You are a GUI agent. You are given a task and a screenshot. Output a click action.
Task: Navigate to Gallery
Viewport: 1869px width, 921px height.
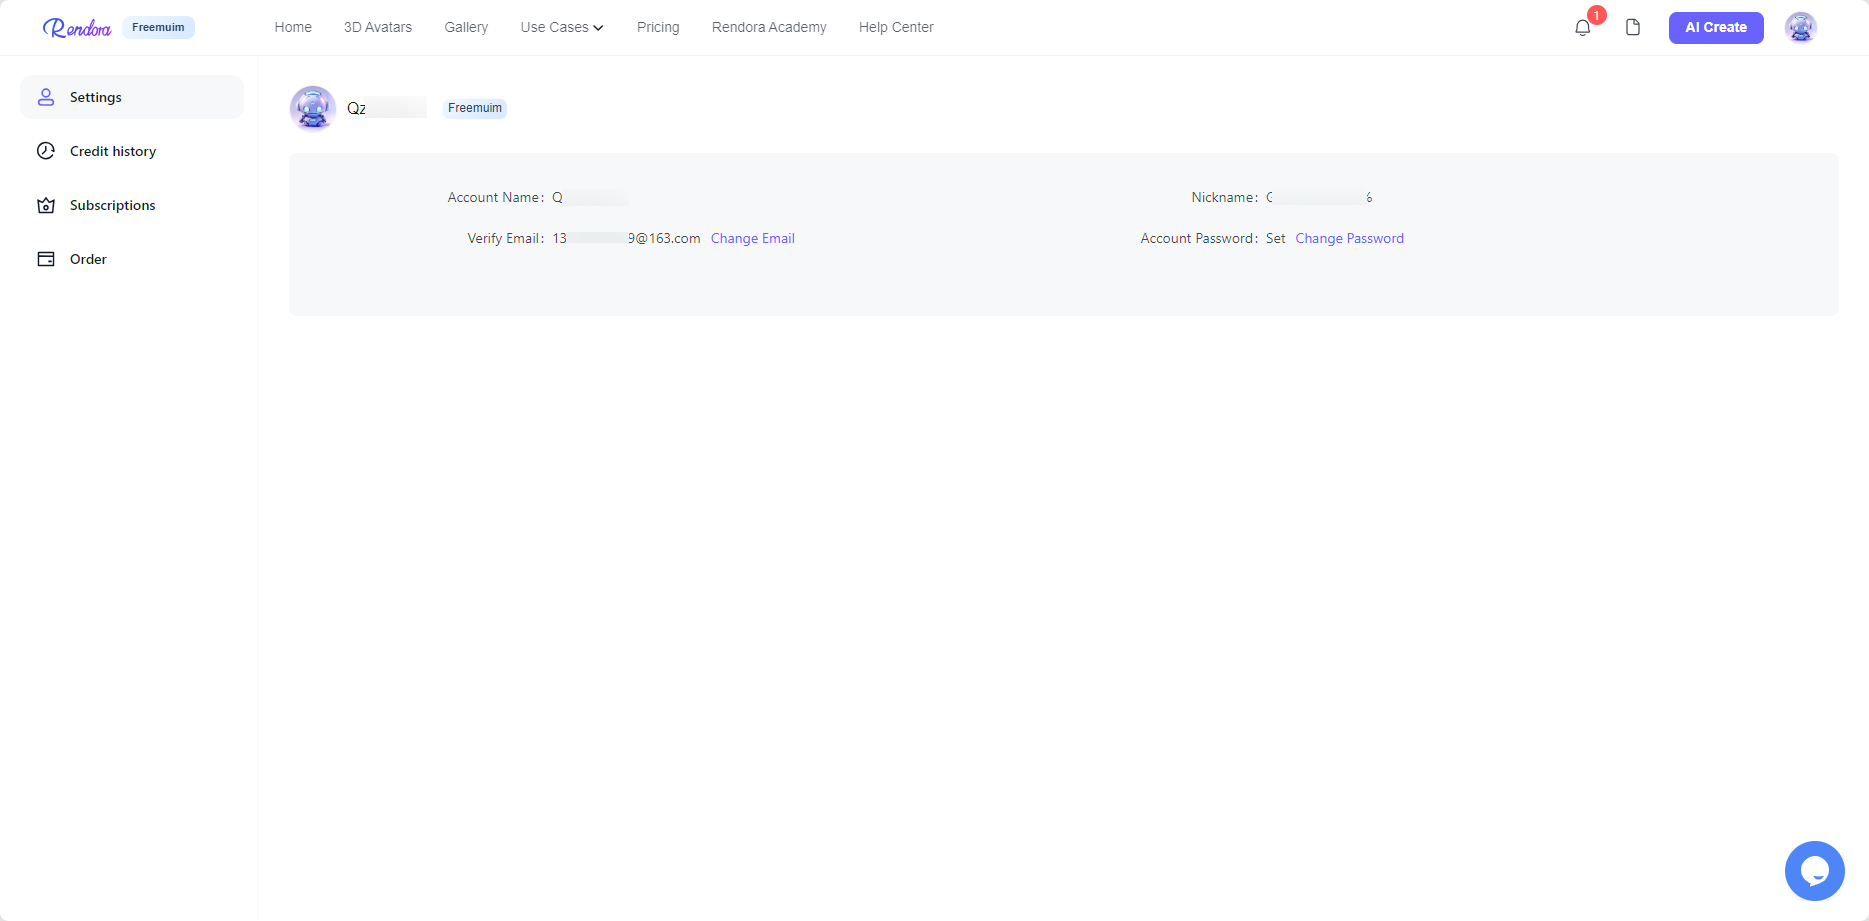tap(466, 27)
